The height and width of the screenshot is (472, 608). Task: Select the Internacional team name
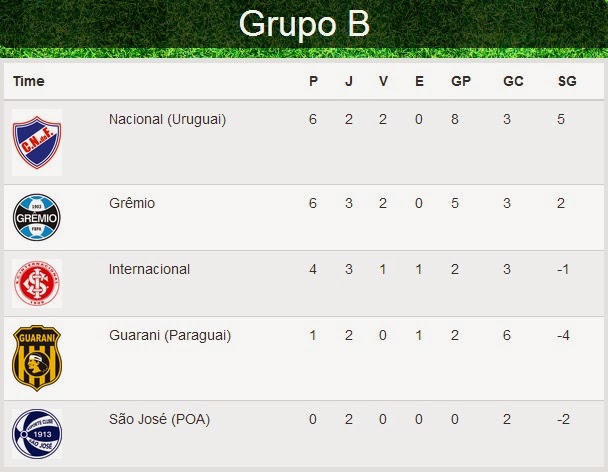[149, 269]
